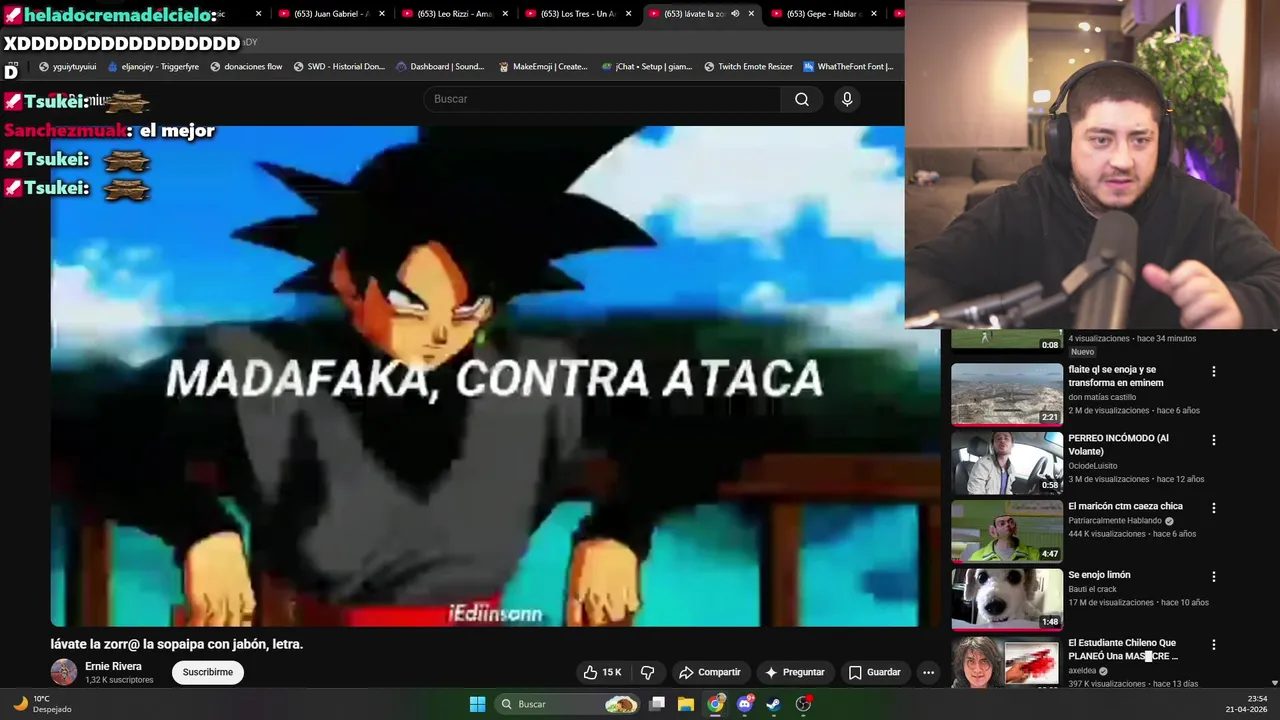Open Google Chrome taskbar icon

(x=715, y=704)
